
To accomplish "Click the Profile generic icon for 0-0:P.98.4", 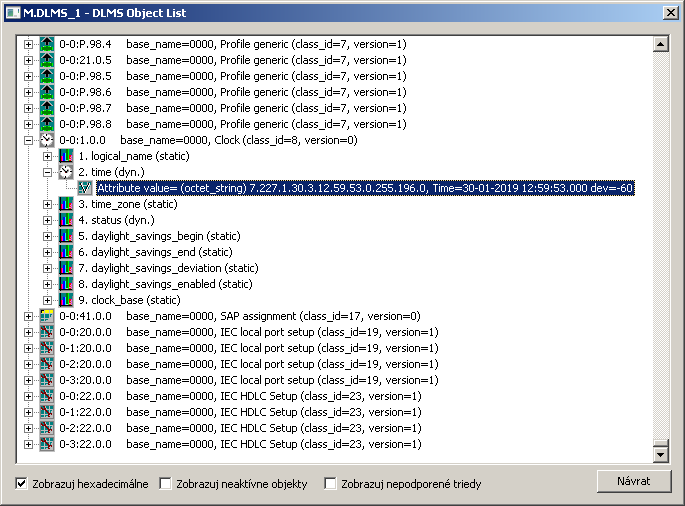I will tap(47, 45).
